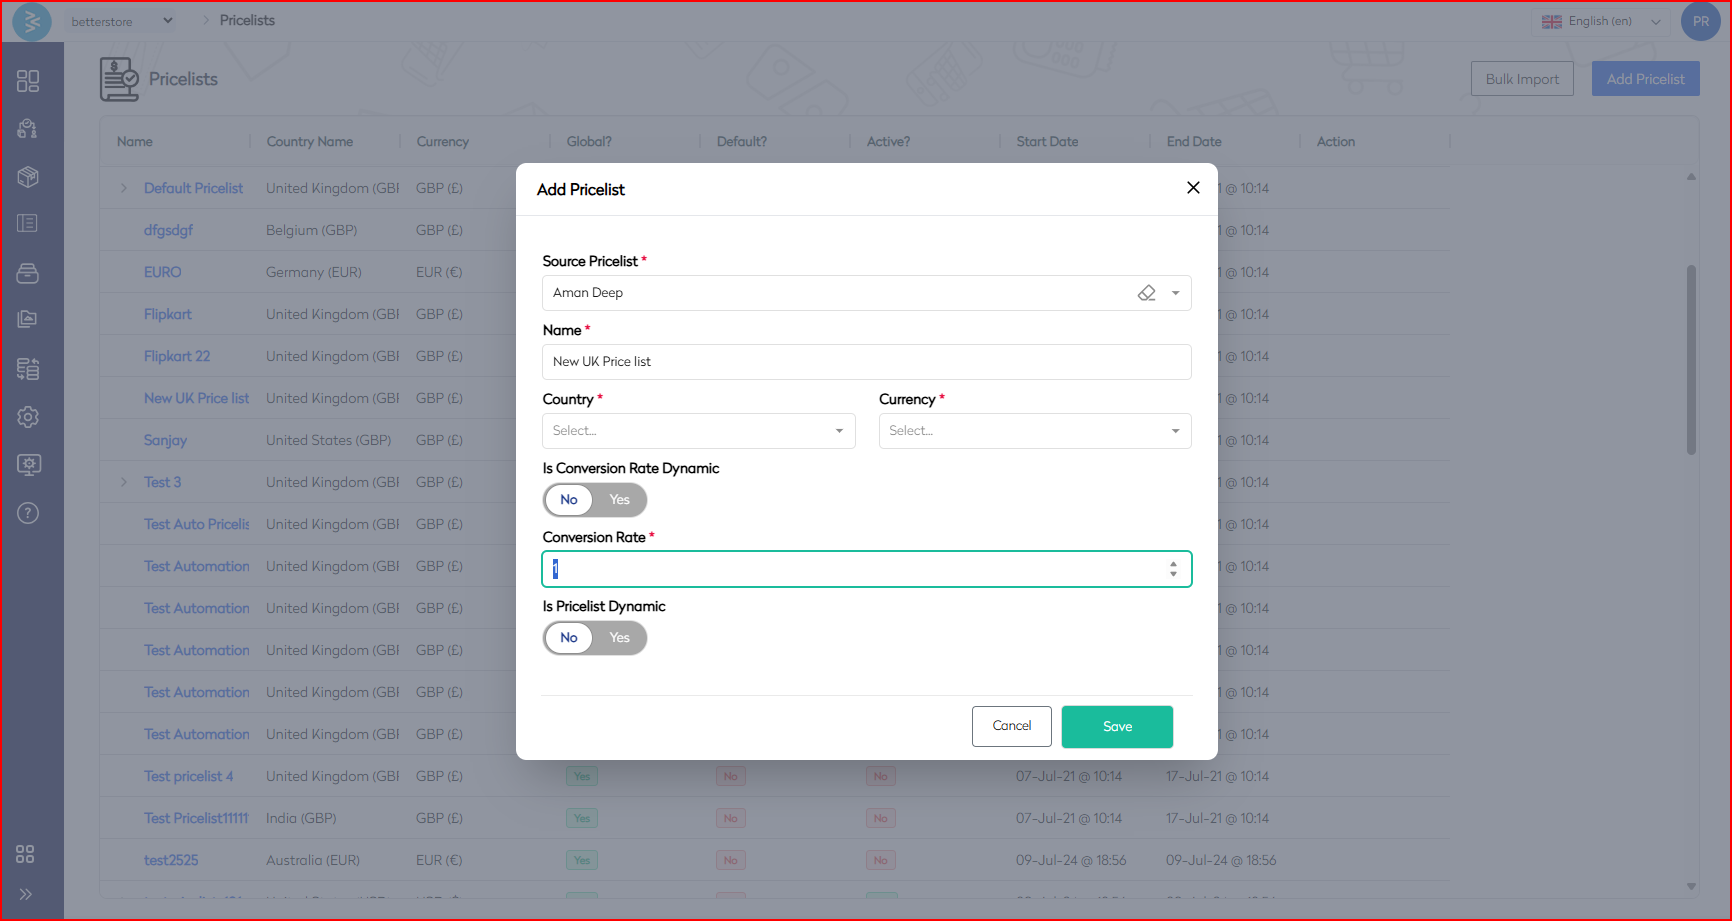
Task: Open the media gallery icon in sidebar
Action: (x=28, y=319)
